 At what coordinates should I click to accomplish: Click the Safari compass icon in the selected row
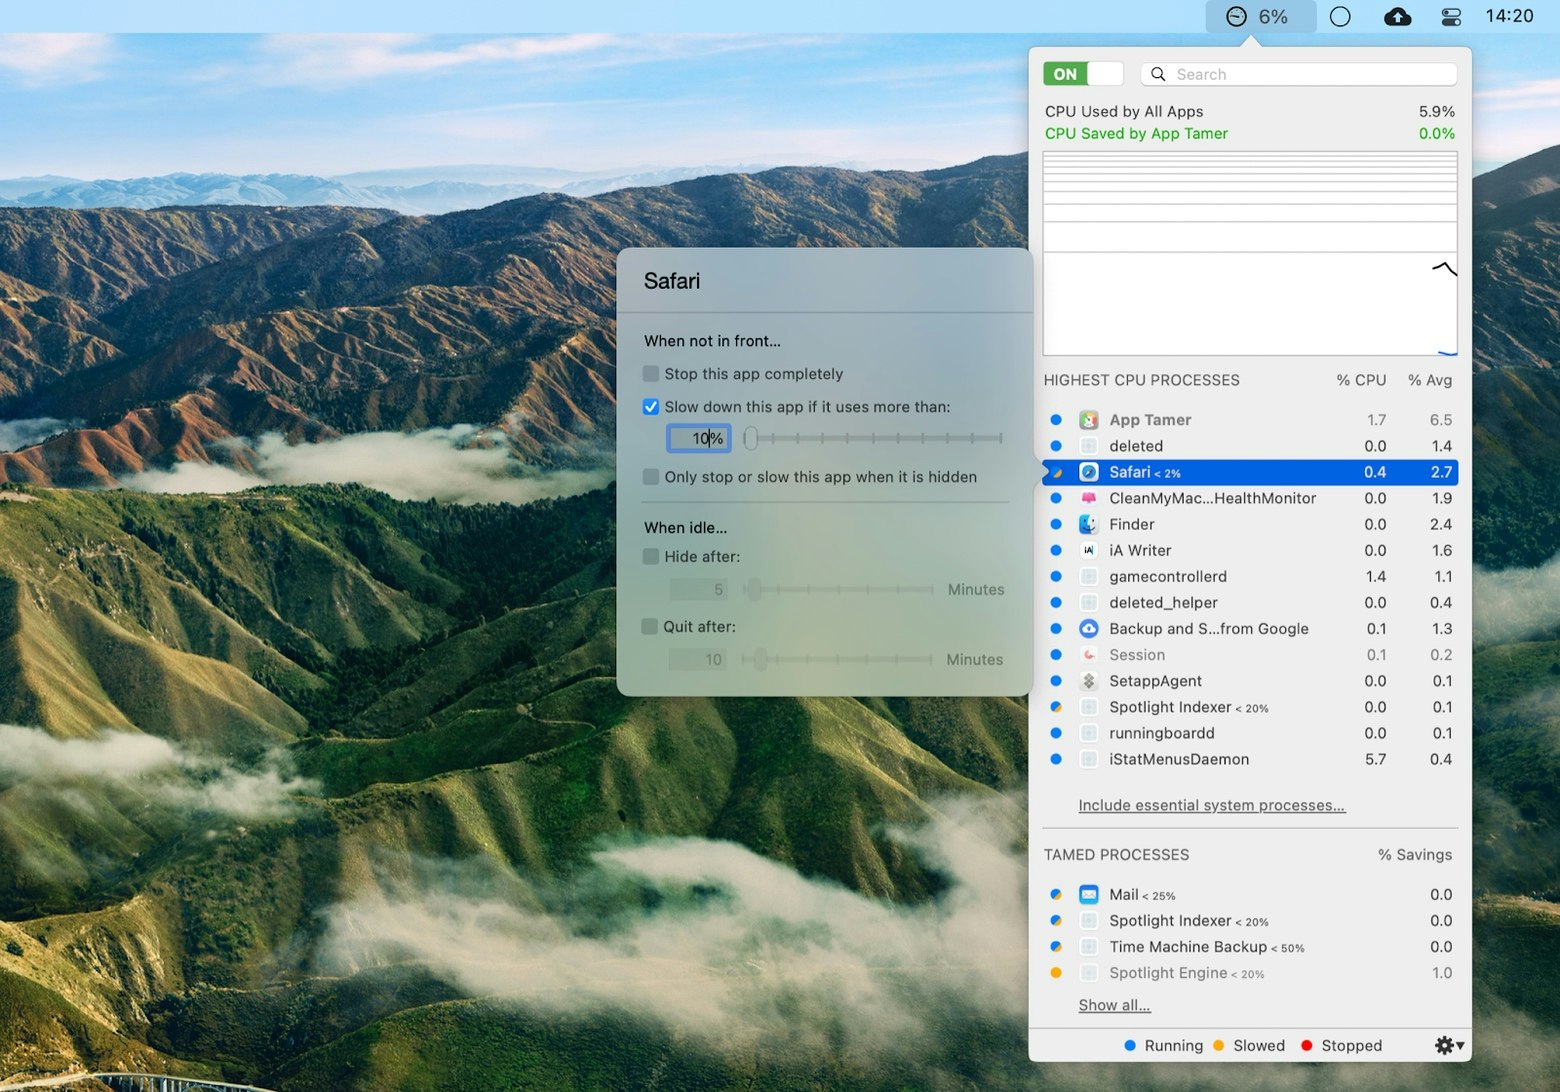click(x=1089, y=472)
